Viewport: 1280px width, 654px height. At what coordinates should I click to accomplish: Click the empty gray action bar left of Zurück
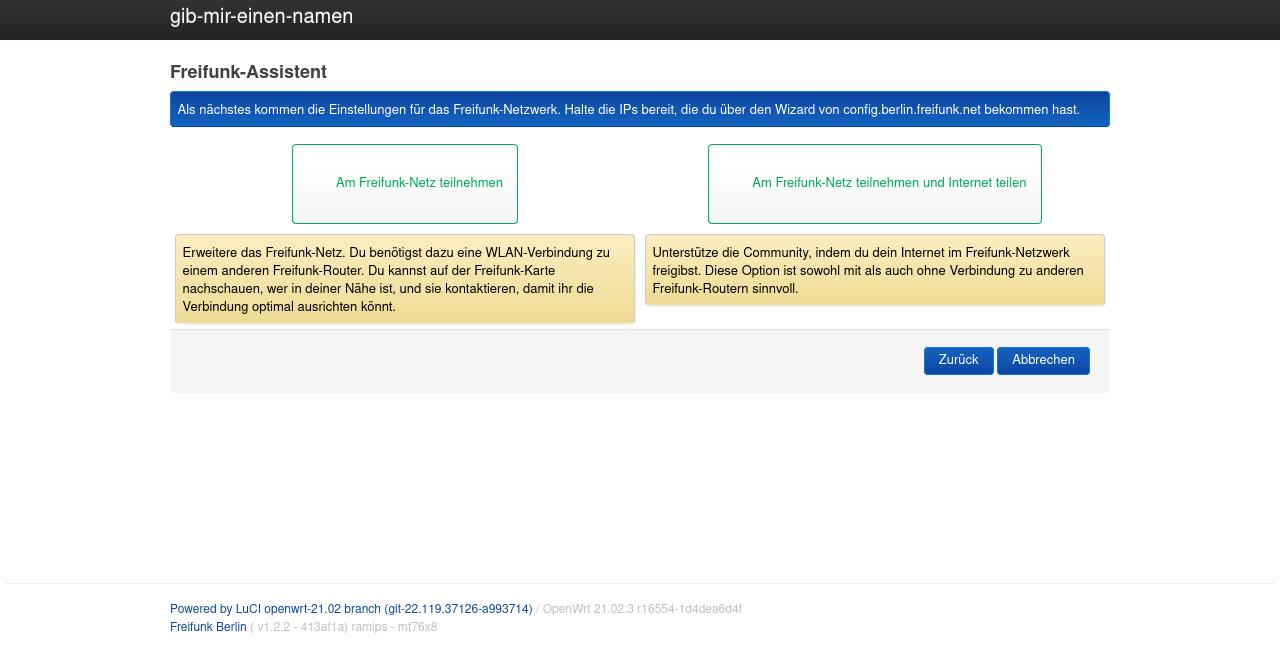(540, 361)
